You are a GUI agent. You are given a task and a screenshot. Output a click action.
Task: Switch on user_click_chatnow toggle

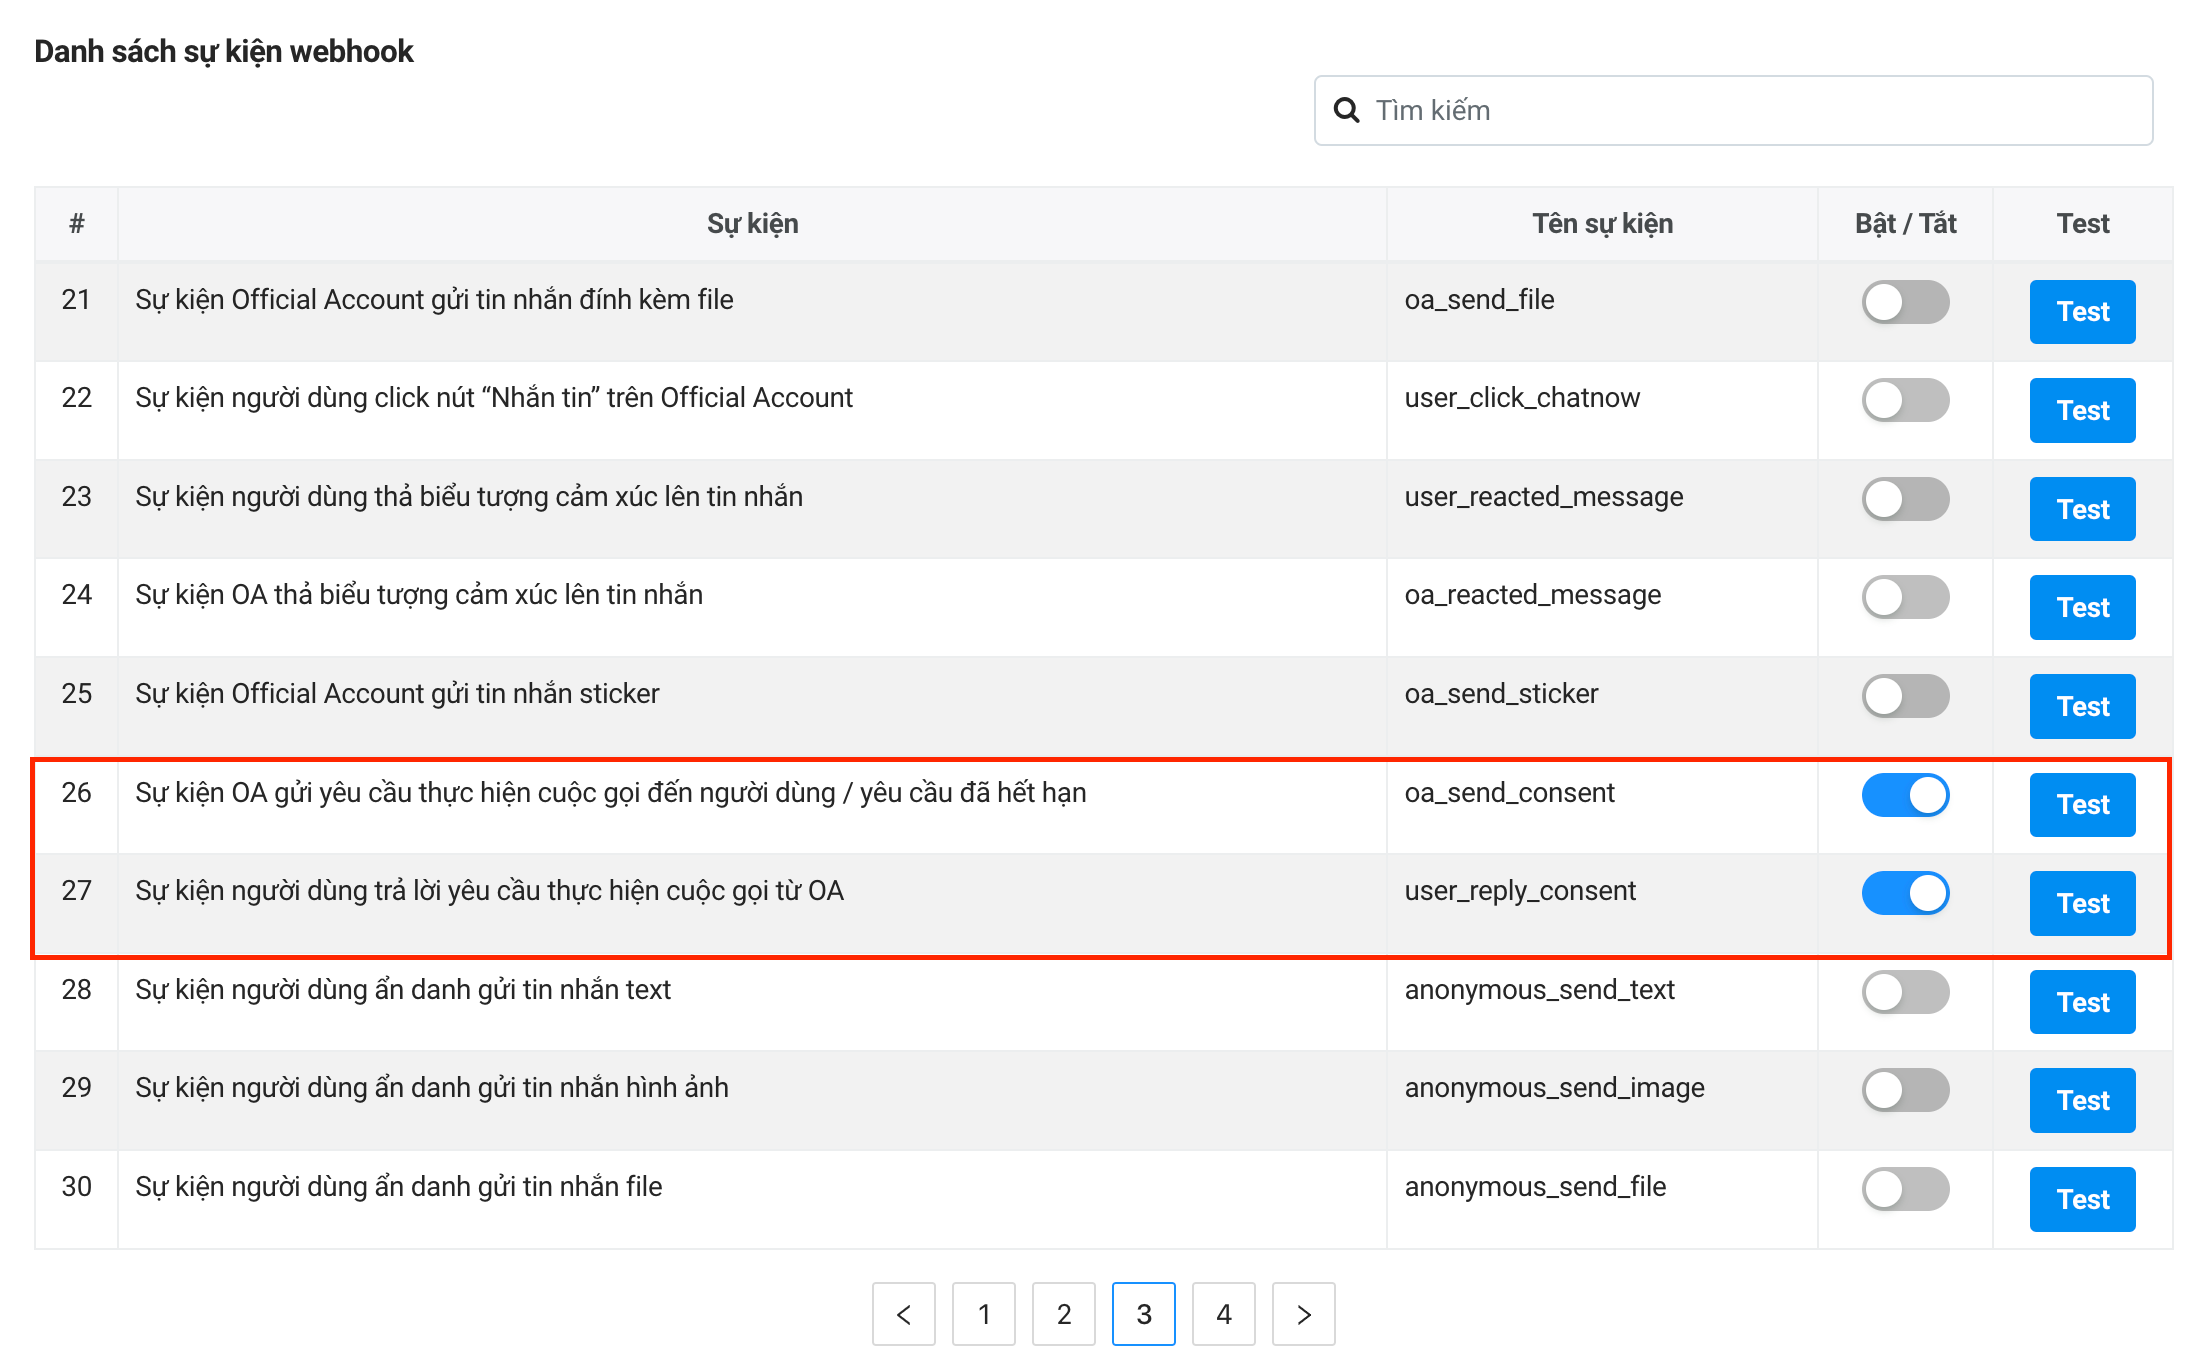tap(1904, 400)
